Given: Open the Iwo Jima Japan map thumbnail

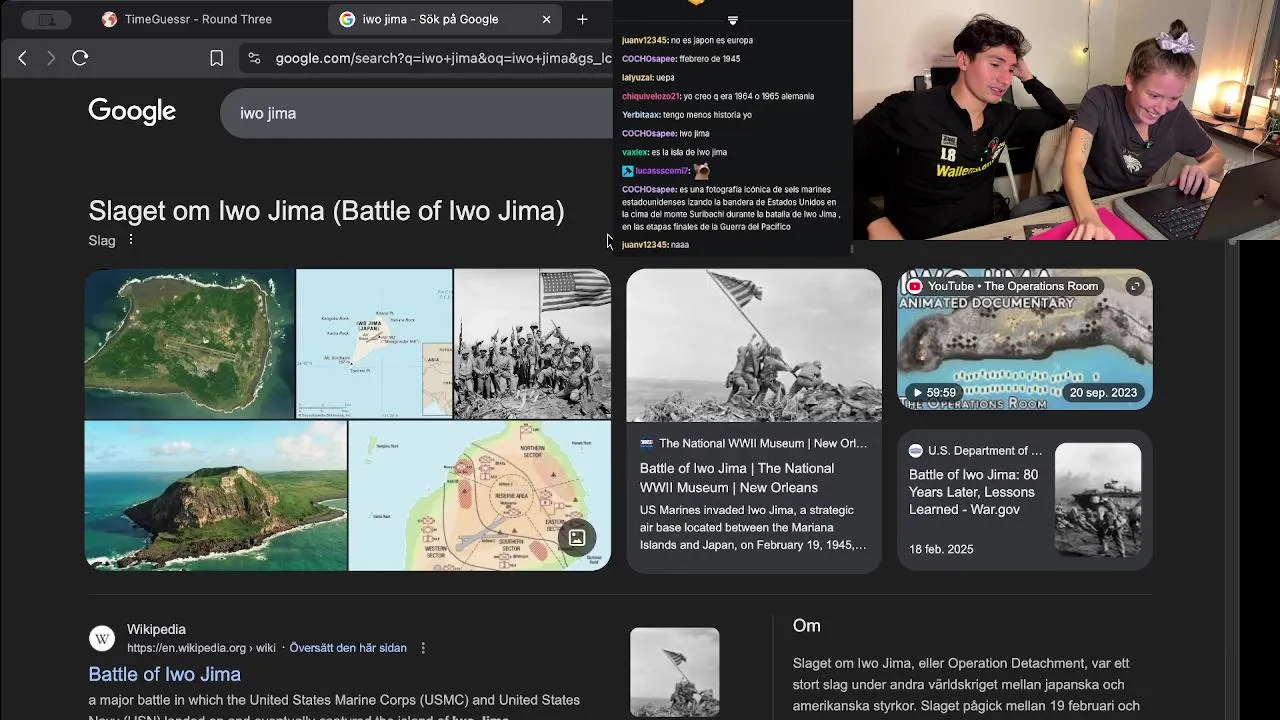Looking at the screenshot, I should click(374, 343).
